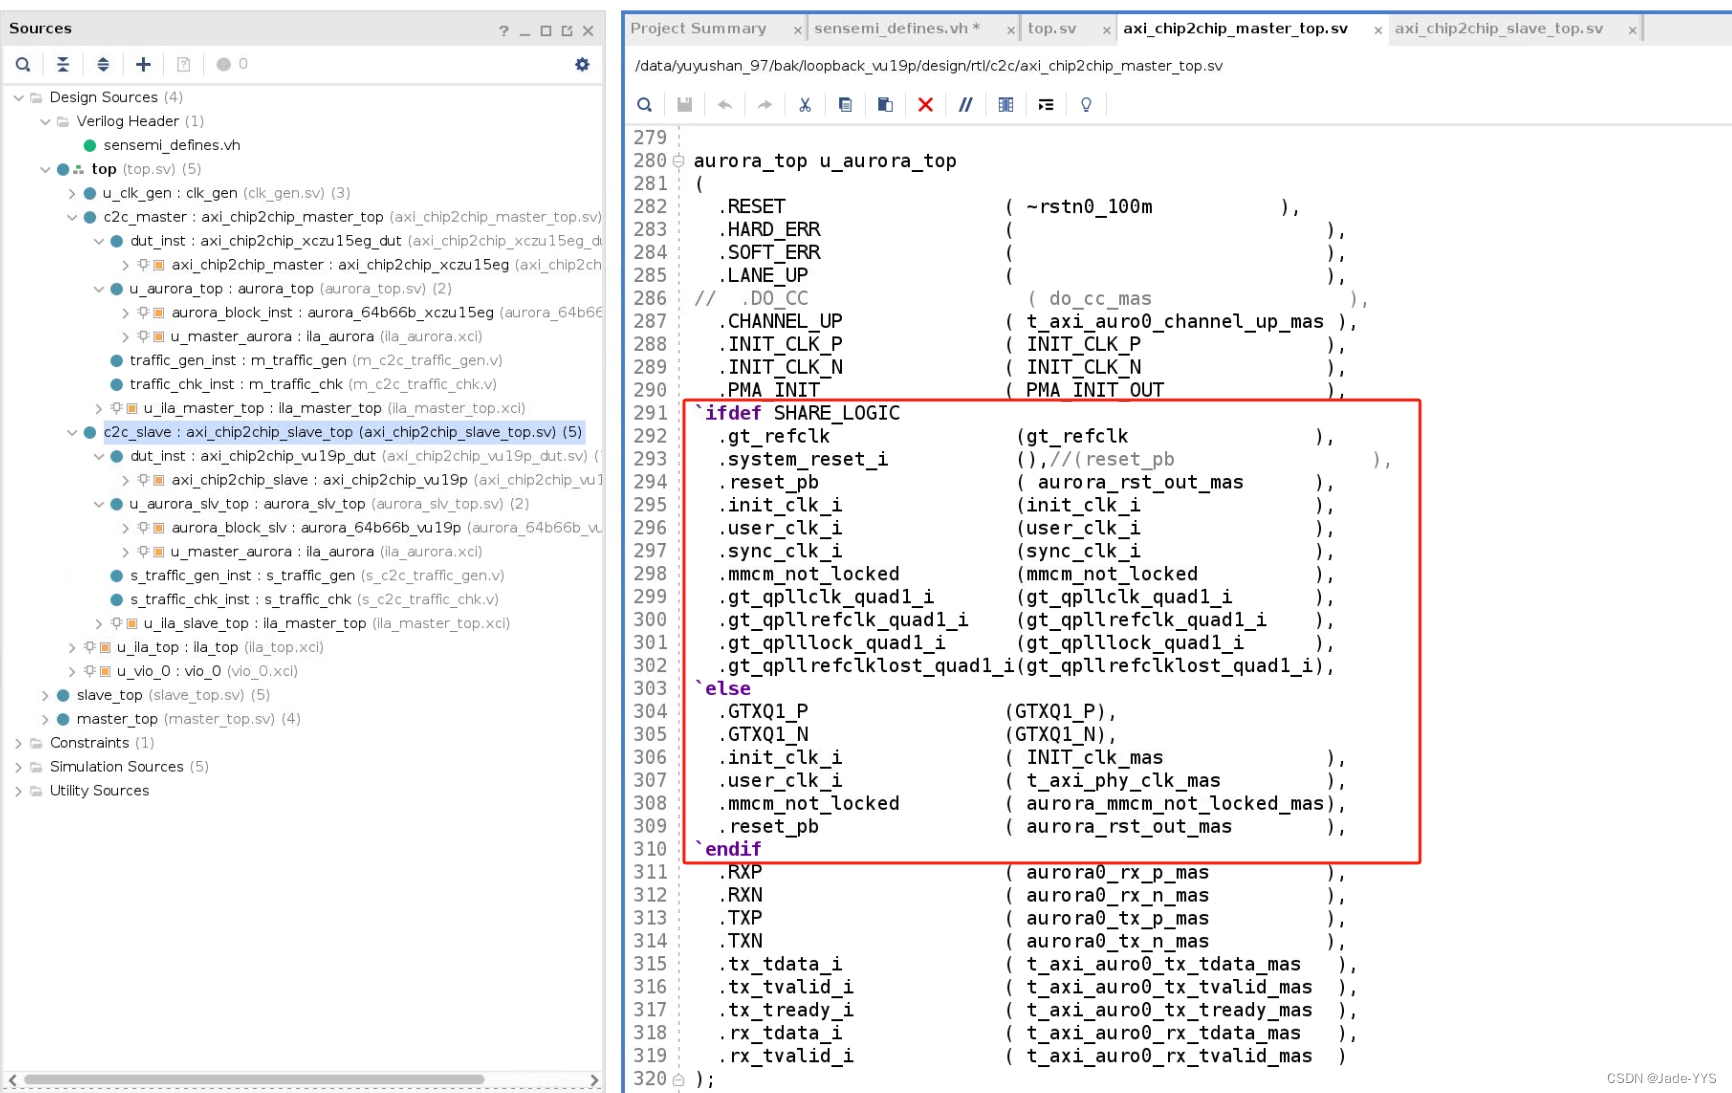Add sources with the plus icon

coord(143,64)
